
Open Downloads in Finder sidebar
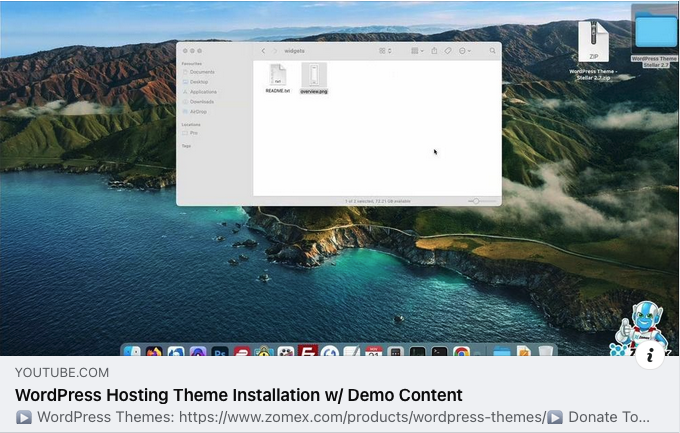198,102
